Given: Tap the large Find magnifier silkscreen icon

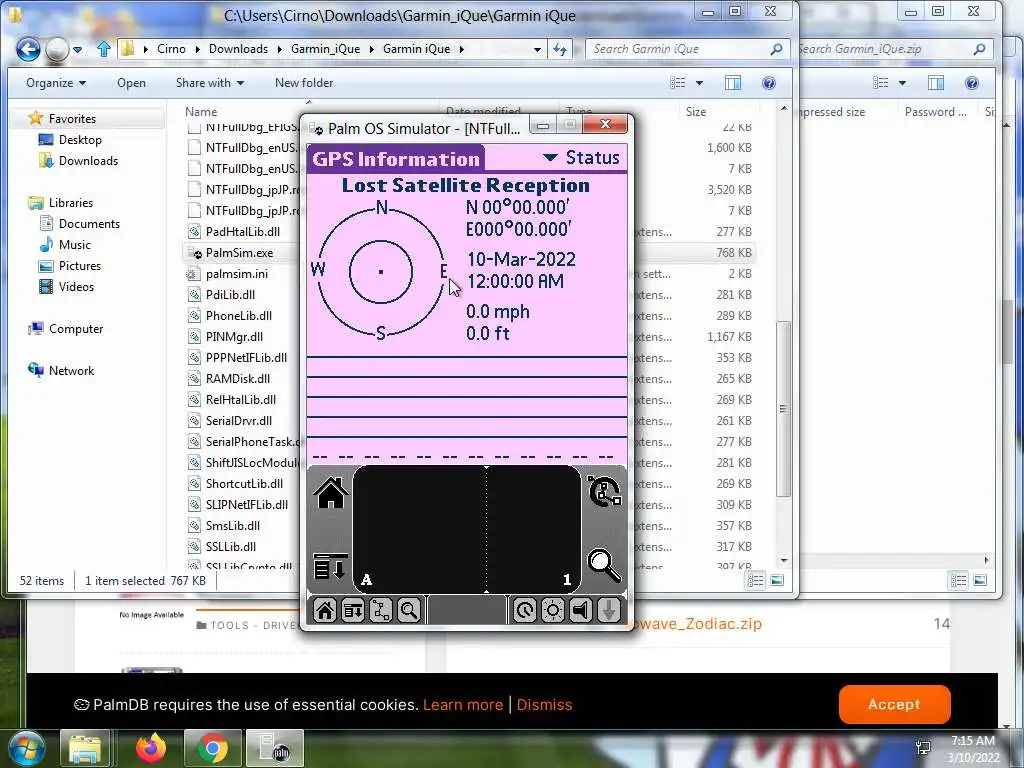Looking at the screenshot, I should tap(604, 566).
